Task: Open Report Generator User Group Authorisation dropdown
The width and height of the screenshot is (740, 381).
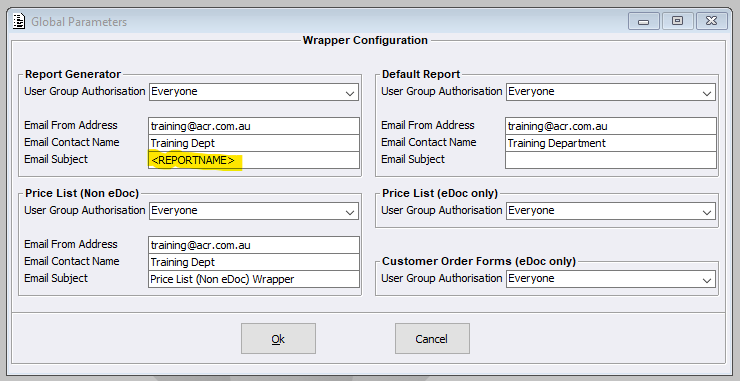Action: pyautogui.click(x=254, y=92)
